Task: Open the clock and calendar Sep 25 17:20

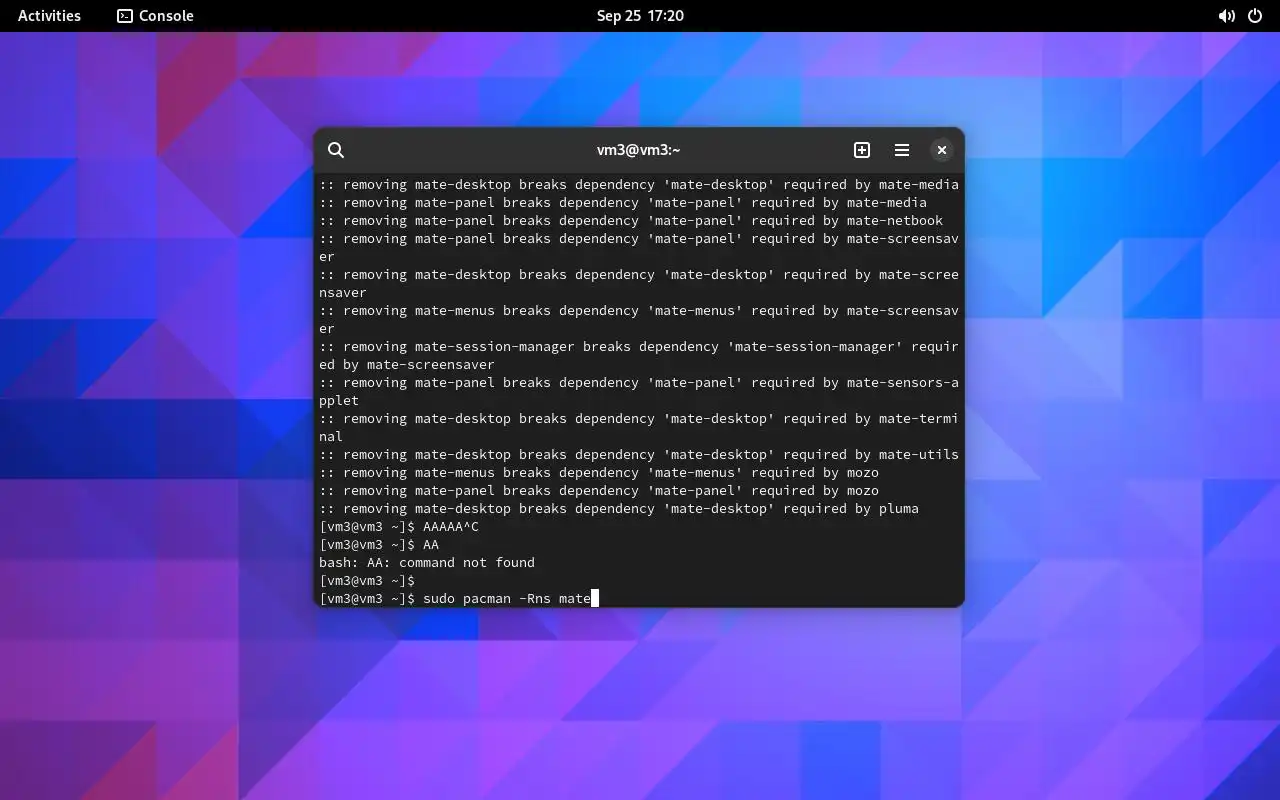Action: [x=640, y=16]
